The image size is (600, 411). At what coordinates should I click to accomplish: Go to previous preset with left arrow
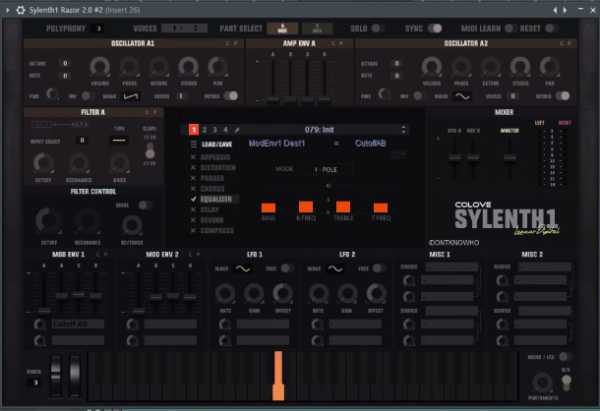click(x=555, y=10)
